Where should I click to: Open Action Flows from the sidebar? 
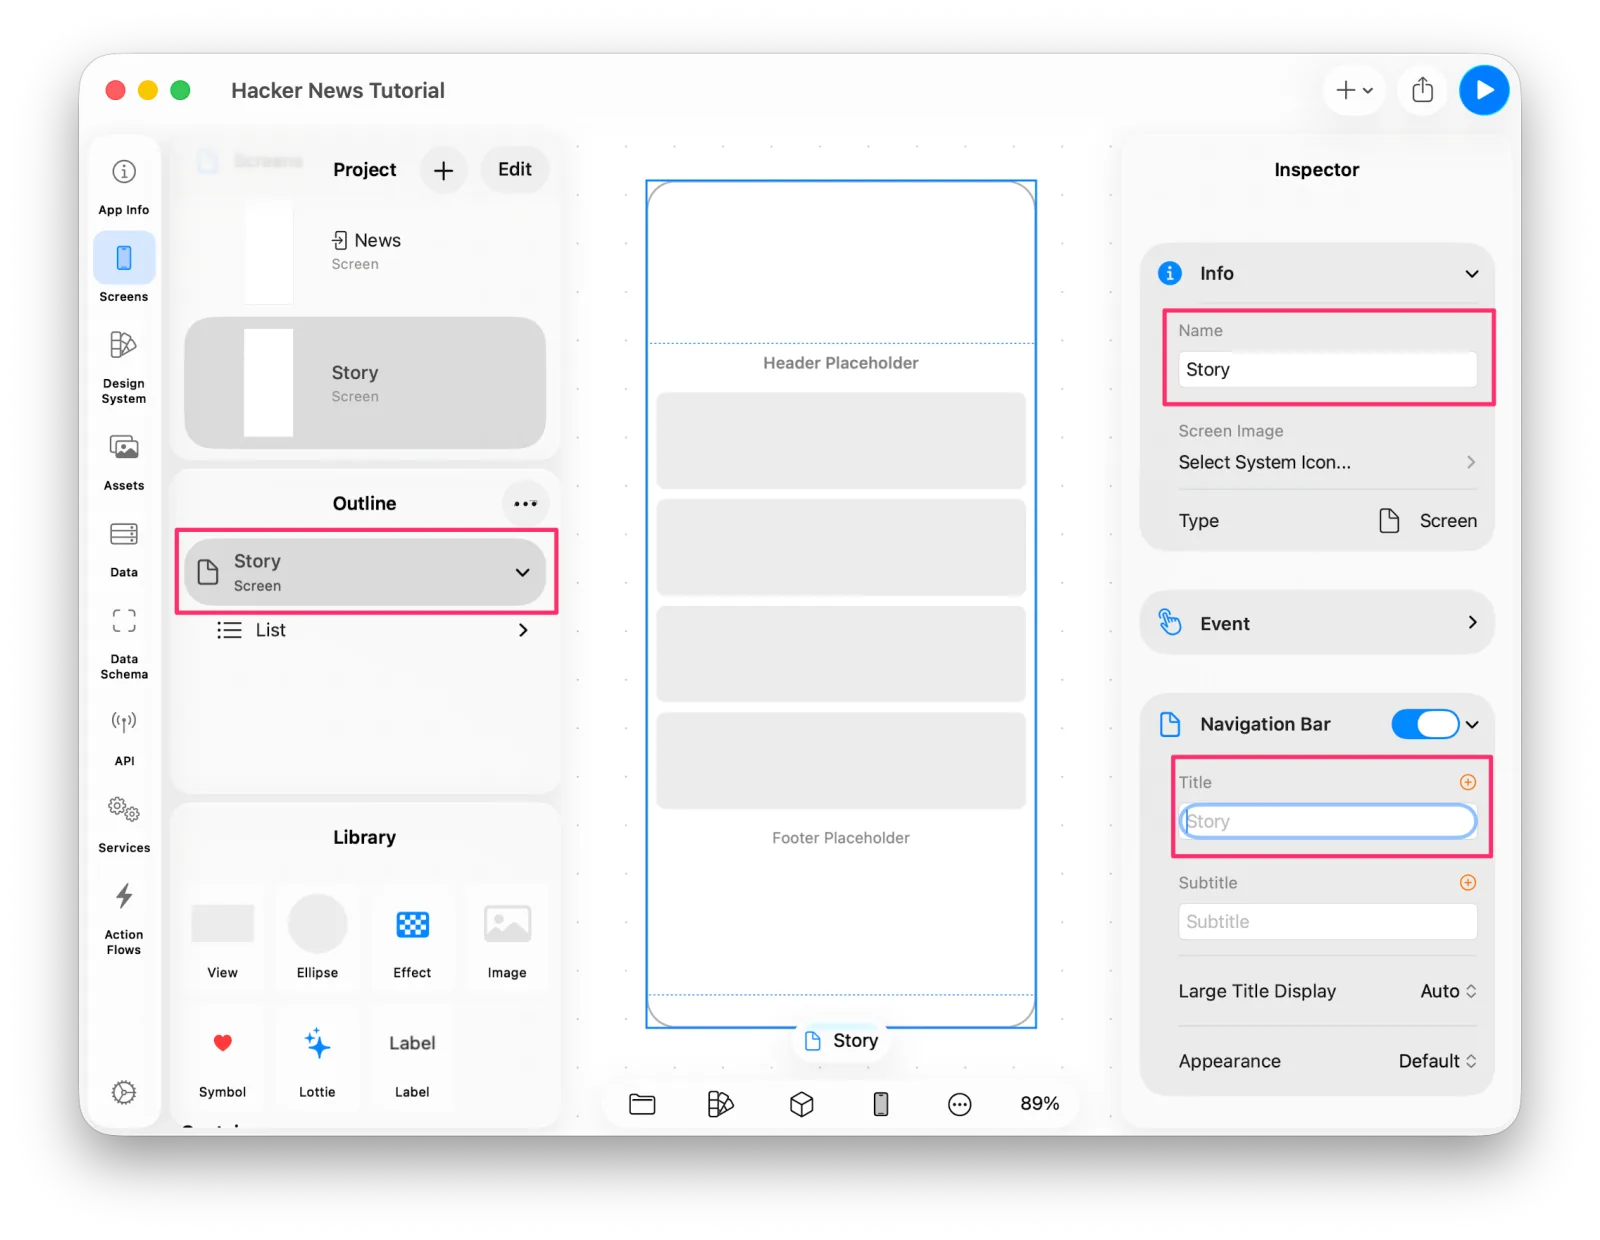tap(124, 918)
